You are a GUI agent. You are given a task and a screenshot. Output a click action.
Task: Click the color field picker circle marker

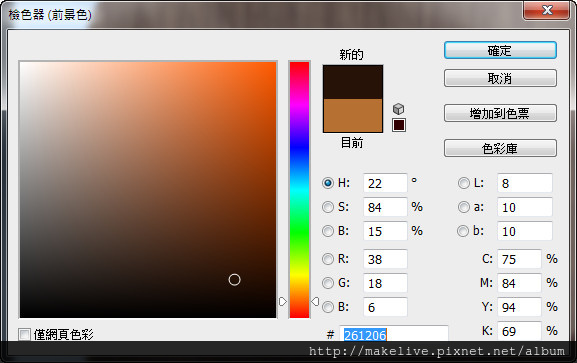click(234, 280)
